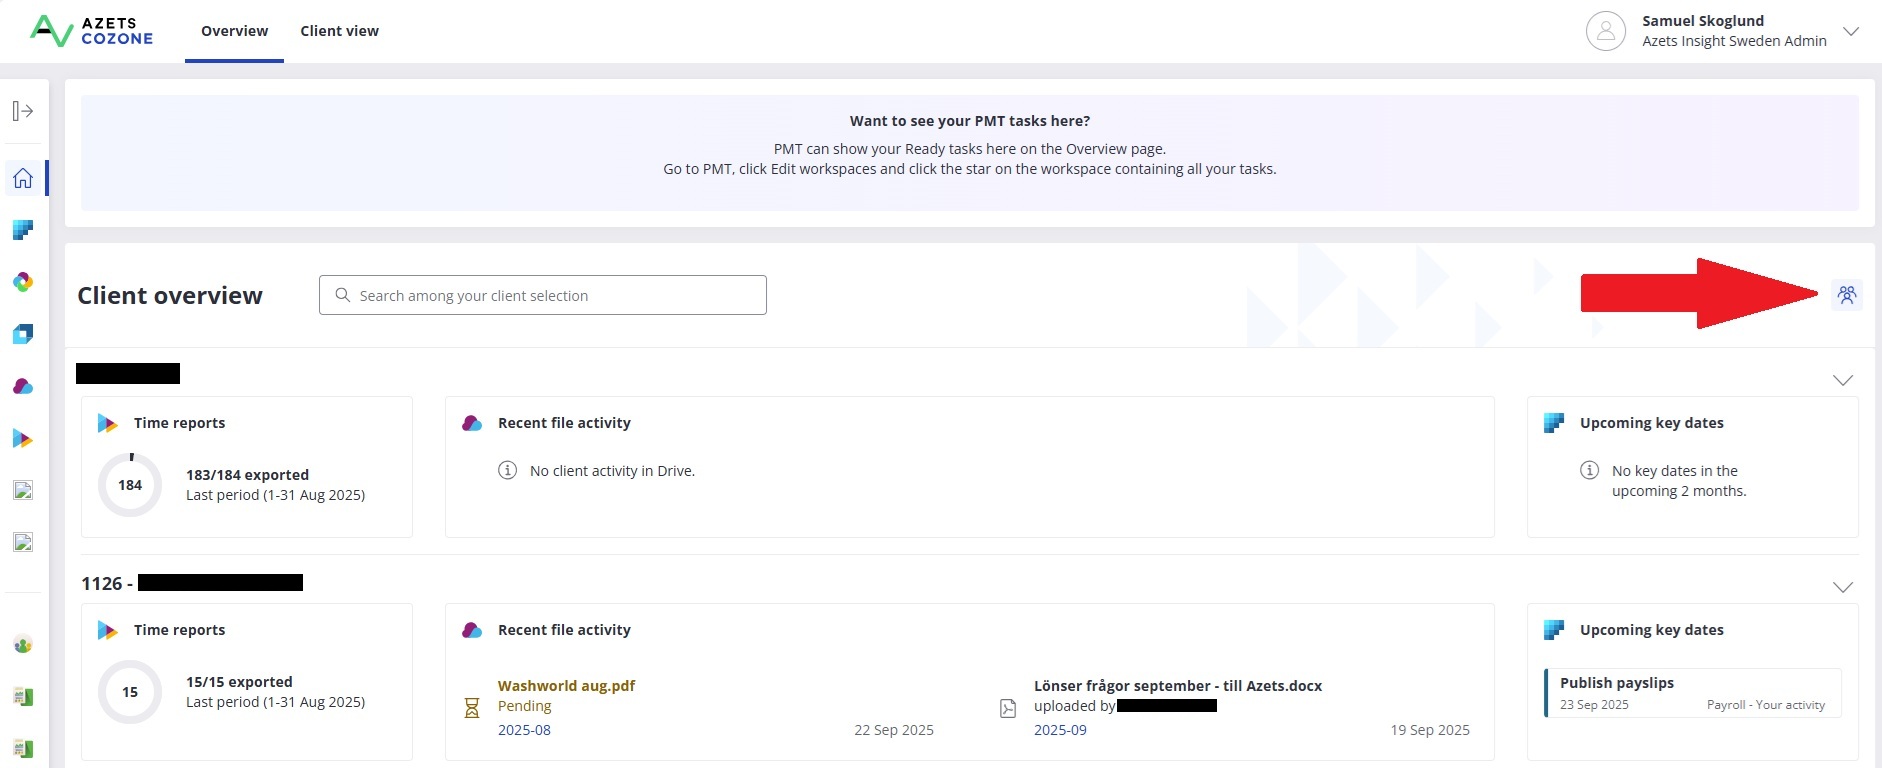Switch to the Client view tab
The image size is (1882, 768).
340,31
